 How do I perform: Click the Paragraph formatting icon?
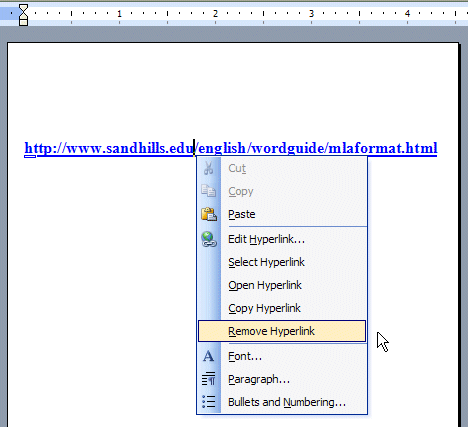pyautogui.click(x=209, y=379)
